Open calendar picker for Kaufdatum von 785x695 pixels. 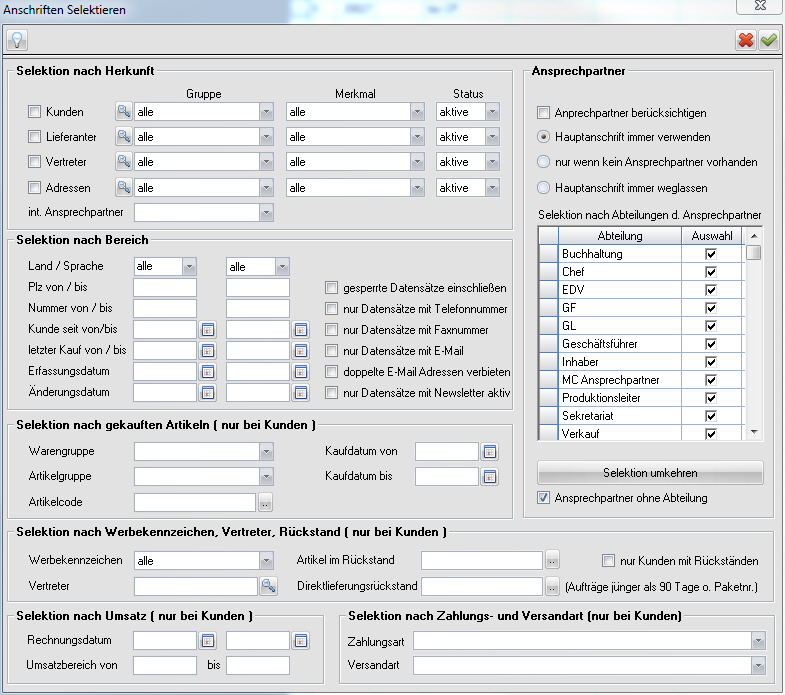[489, 452]
